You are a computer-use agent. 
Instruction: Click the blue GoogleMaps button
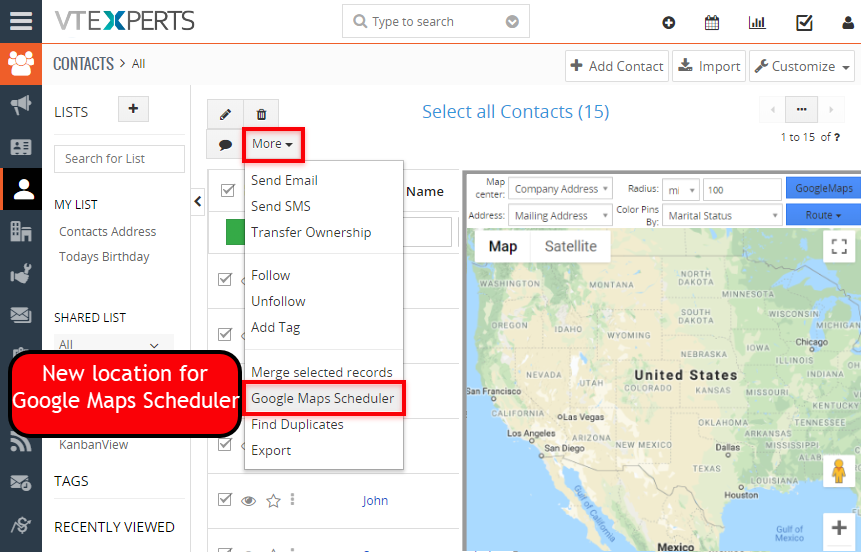click(824, 188)
